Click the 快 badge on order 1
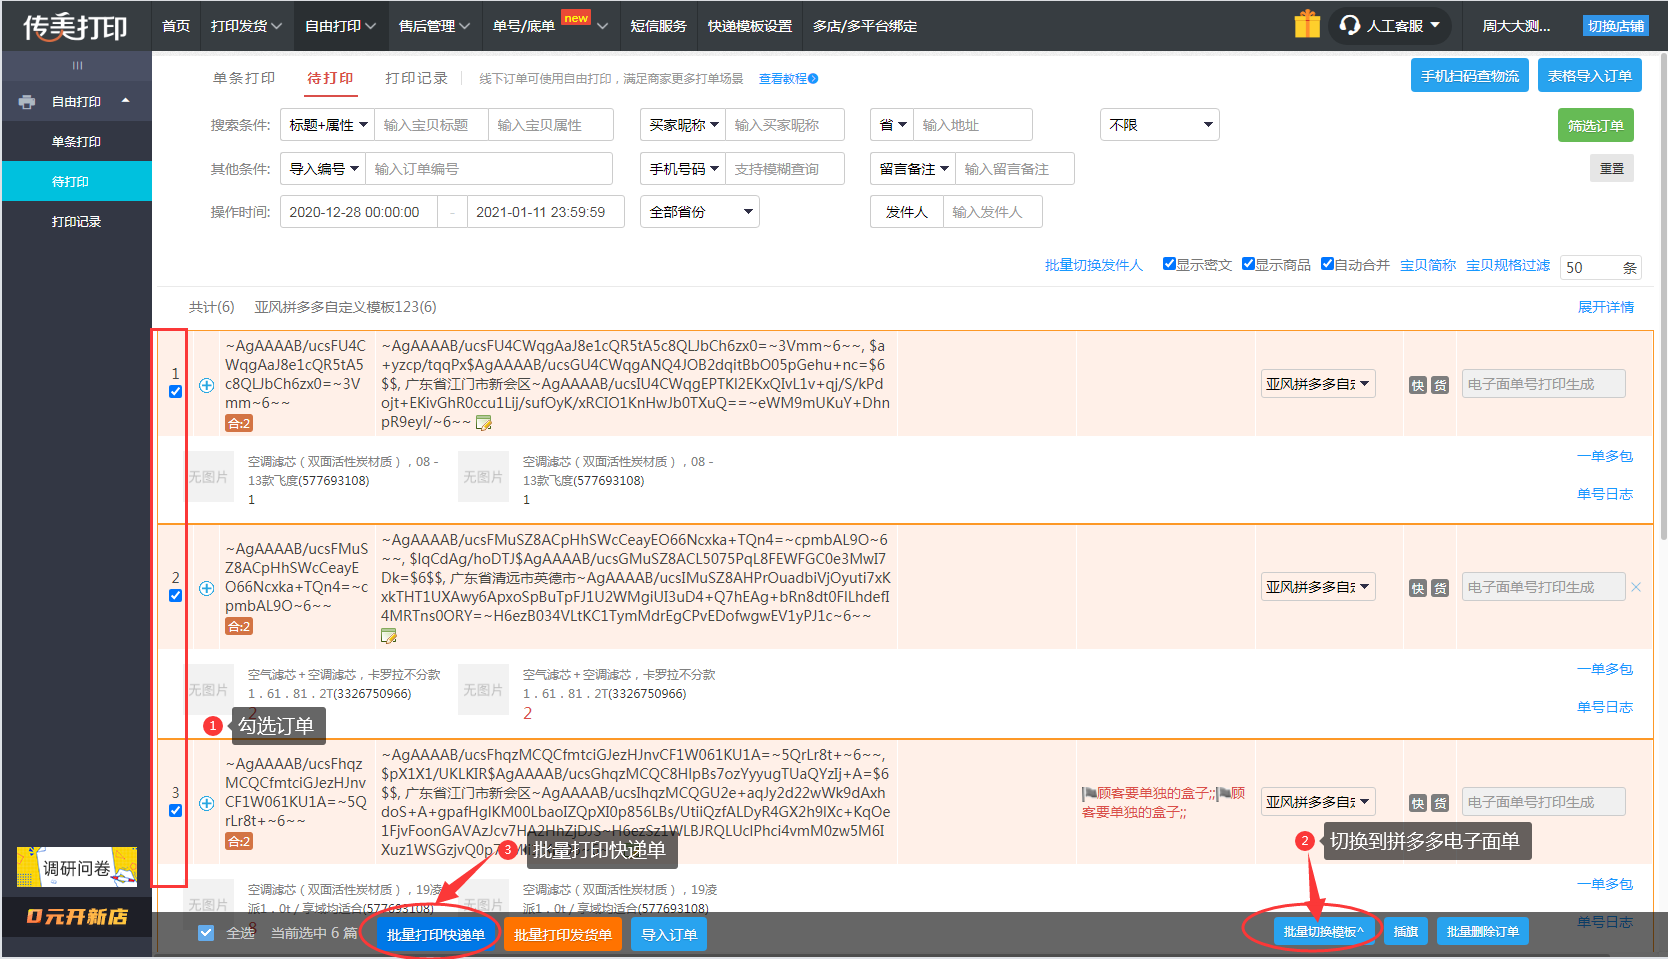 click(x=1417, y=385)
